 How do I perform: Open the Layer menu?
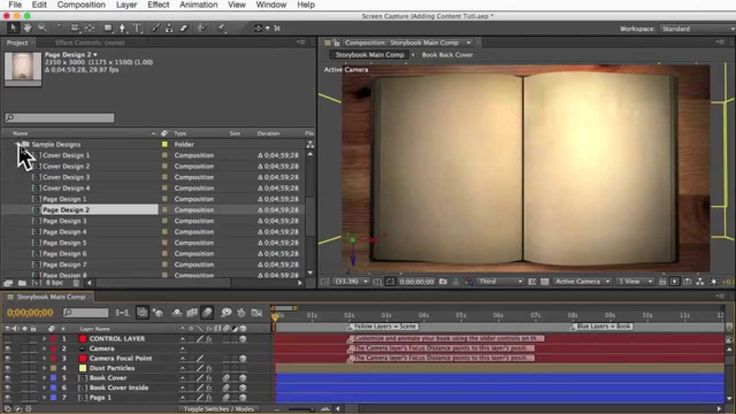click(x=126, y=5)
